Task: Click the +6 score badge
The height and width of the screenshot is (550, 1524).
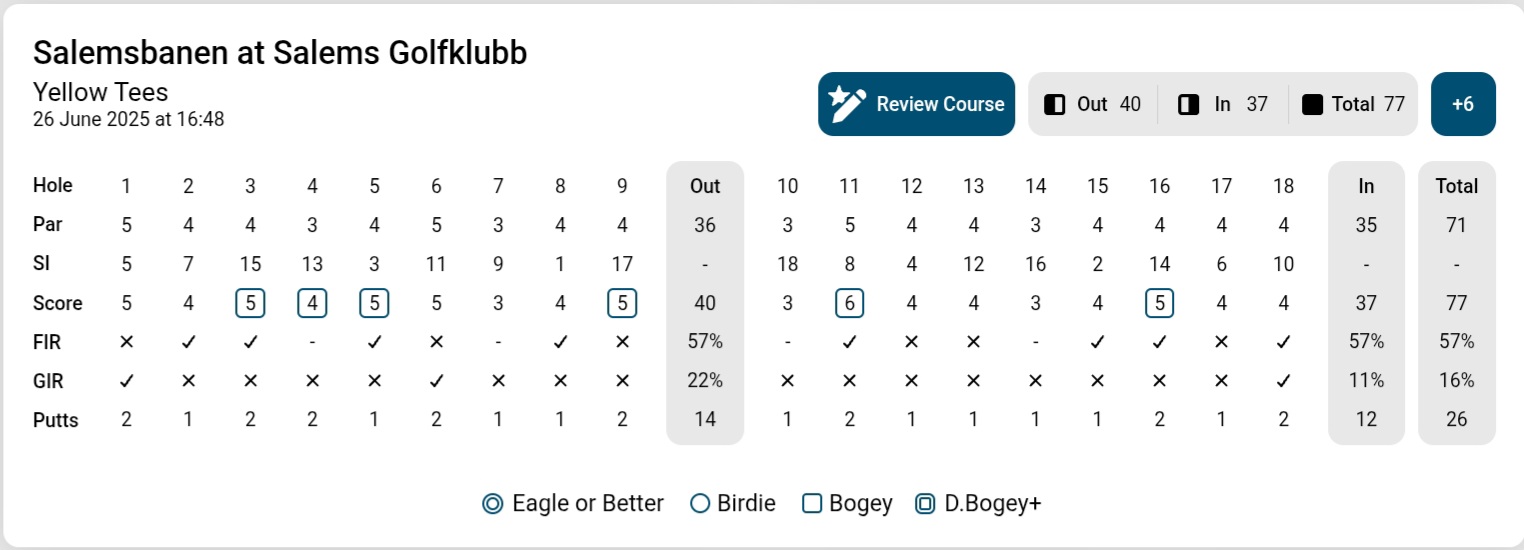Action: pos(1463,104)
